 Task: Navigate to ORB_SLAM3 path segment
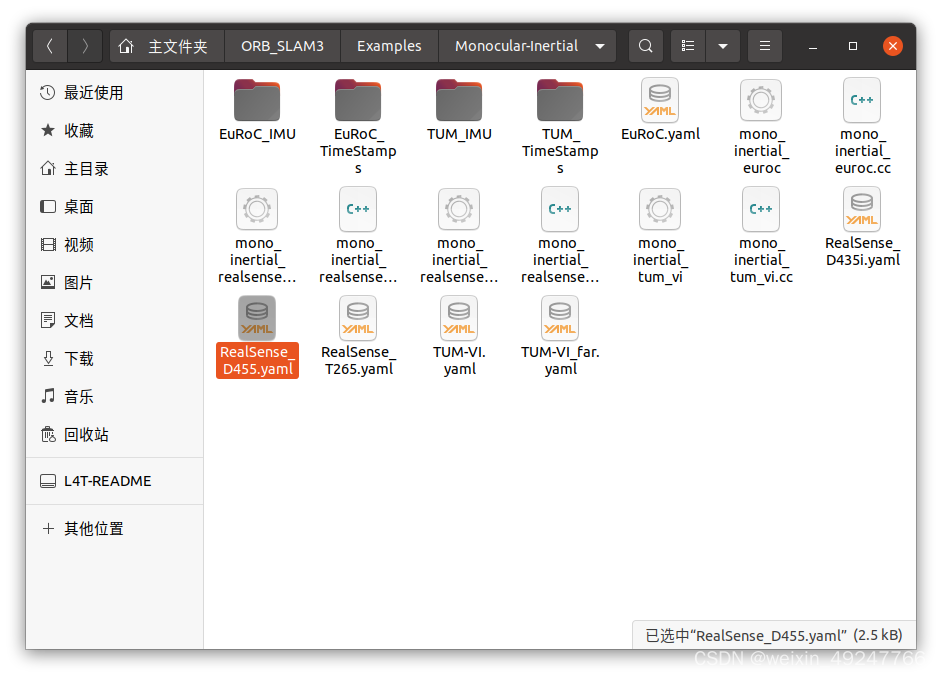click(x=282, y=46)
